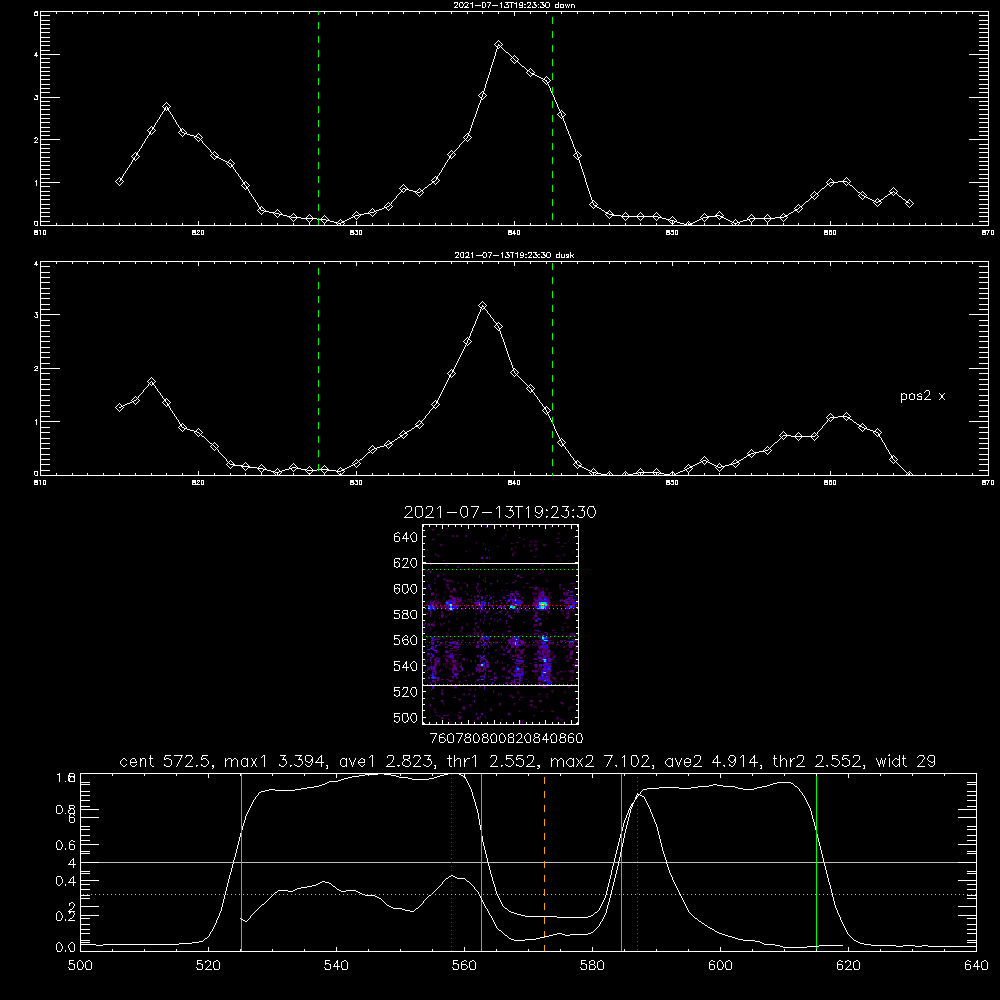Click the green vertical line near 584 in the bottom plot
The image size is (1000, 1000).
621,862
